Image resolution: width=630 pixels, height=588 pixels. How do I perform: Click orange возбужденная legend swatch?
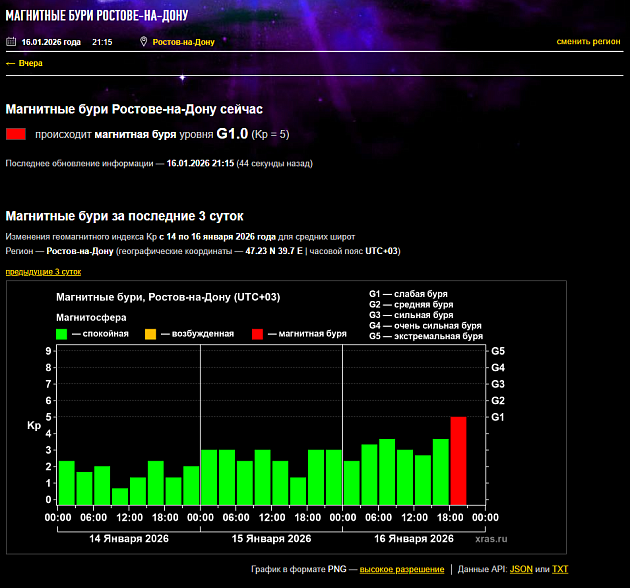pos(150,334)
